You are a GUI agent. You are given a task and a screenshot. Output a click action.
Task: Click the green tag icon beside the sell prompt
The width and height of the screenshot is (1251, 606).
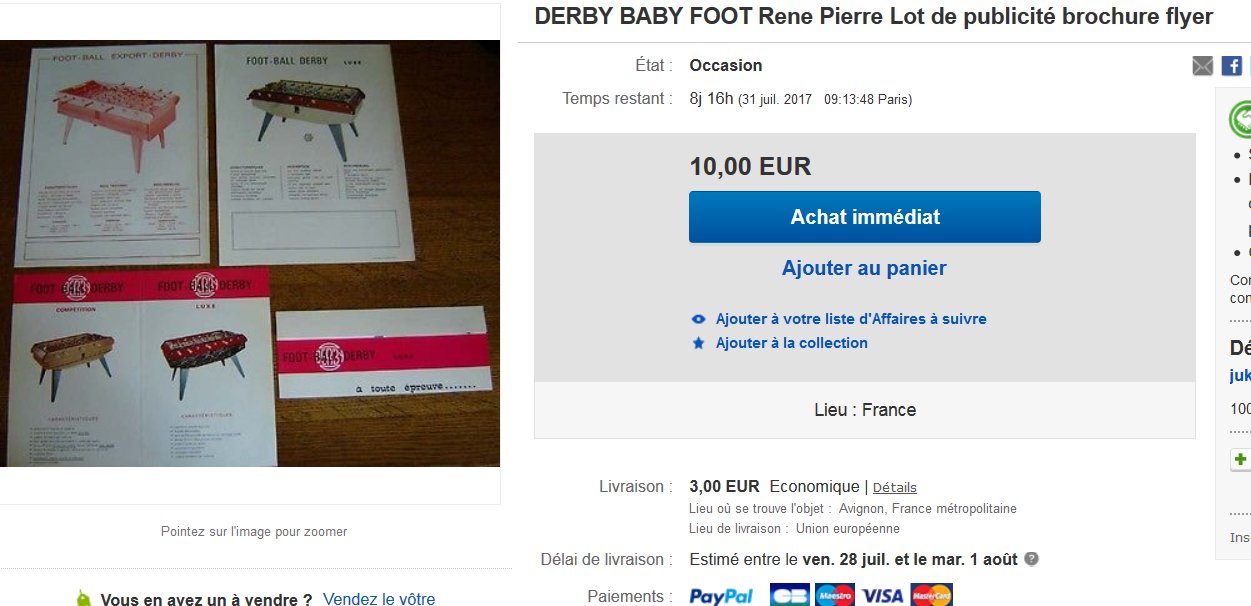click(84, 599)
